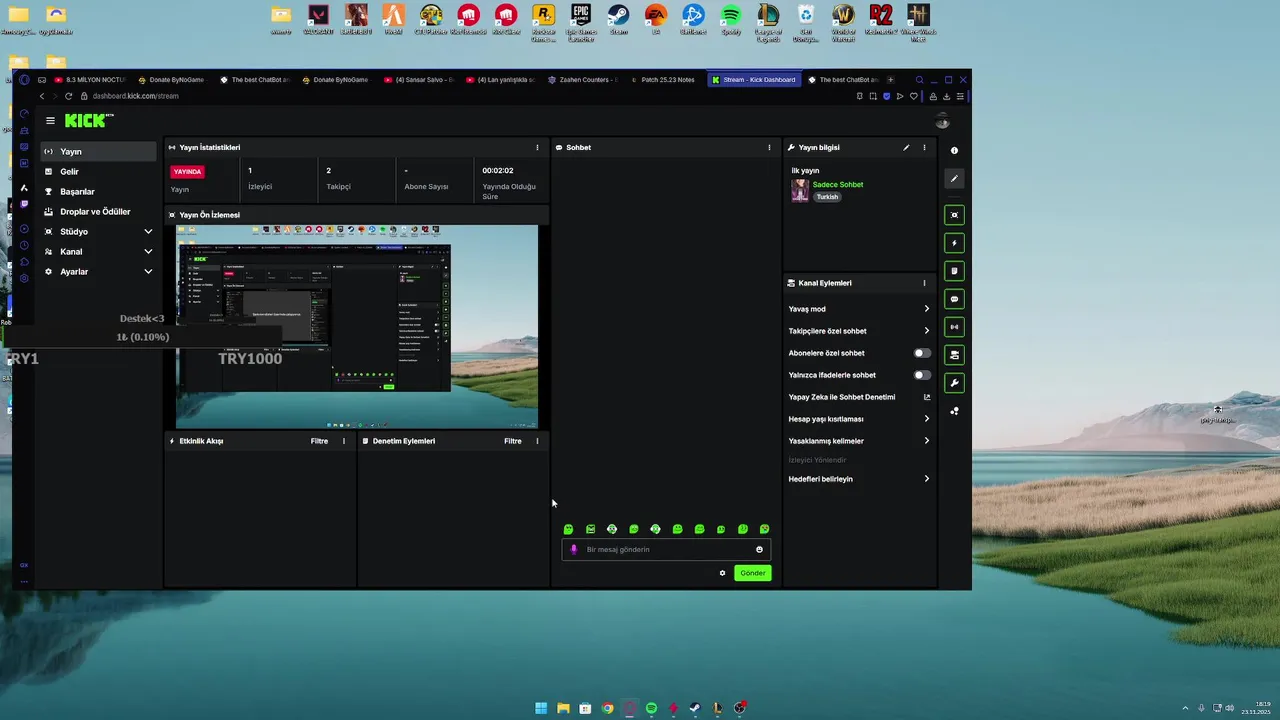The height and width of the screenshot is (720, 1280).
Task: Open Yasaklanmış kelimeler arrow
Action: click(x=926, y=441)
